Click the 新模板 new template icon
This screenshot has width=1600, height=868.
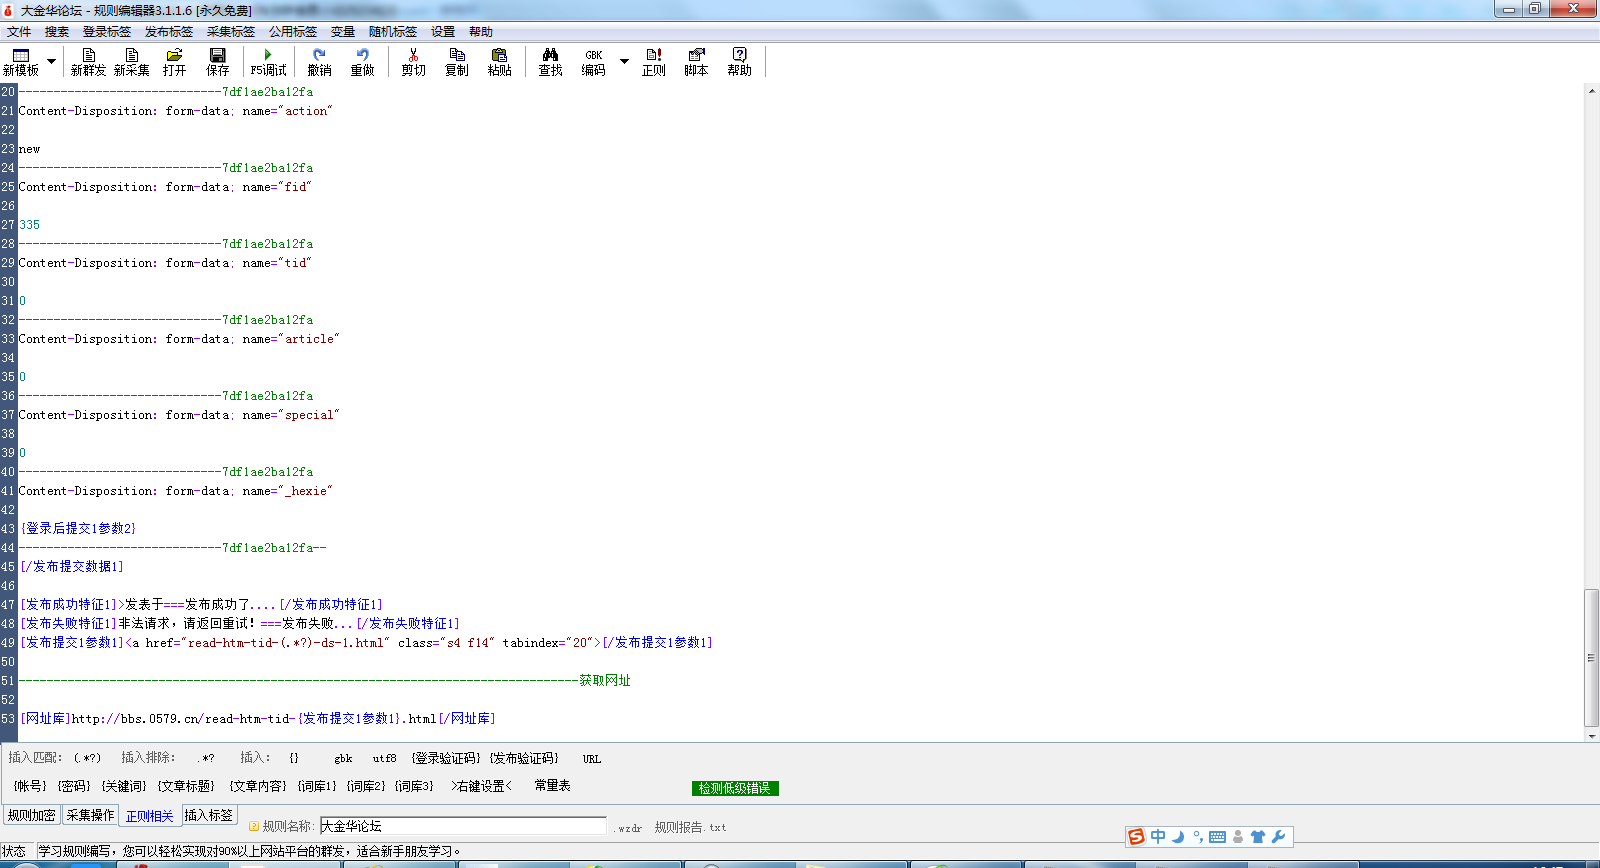20,62
